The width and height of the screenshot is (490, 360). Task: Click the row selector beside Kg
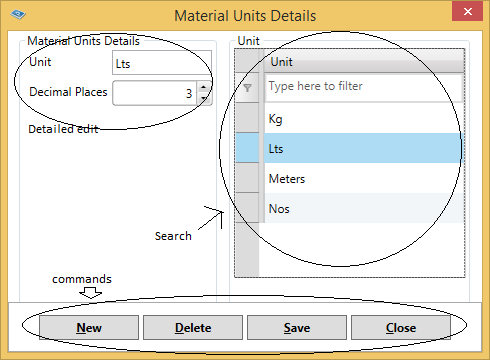click(247, 118)
